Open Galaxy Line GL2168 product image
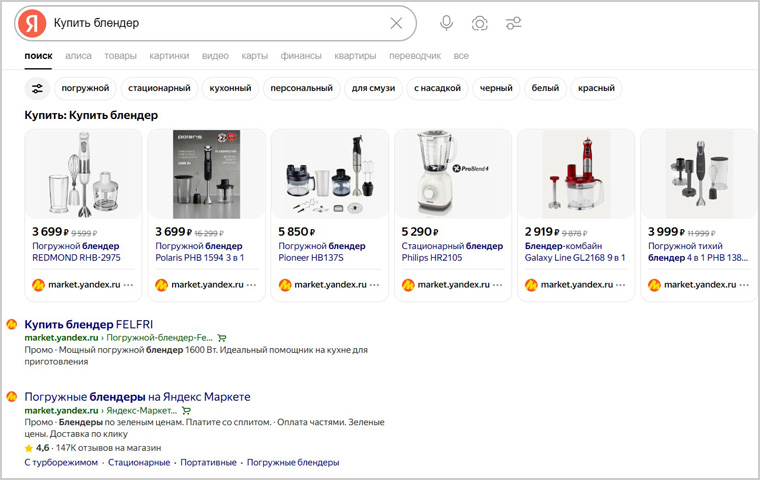 click(x=576, y=174)
